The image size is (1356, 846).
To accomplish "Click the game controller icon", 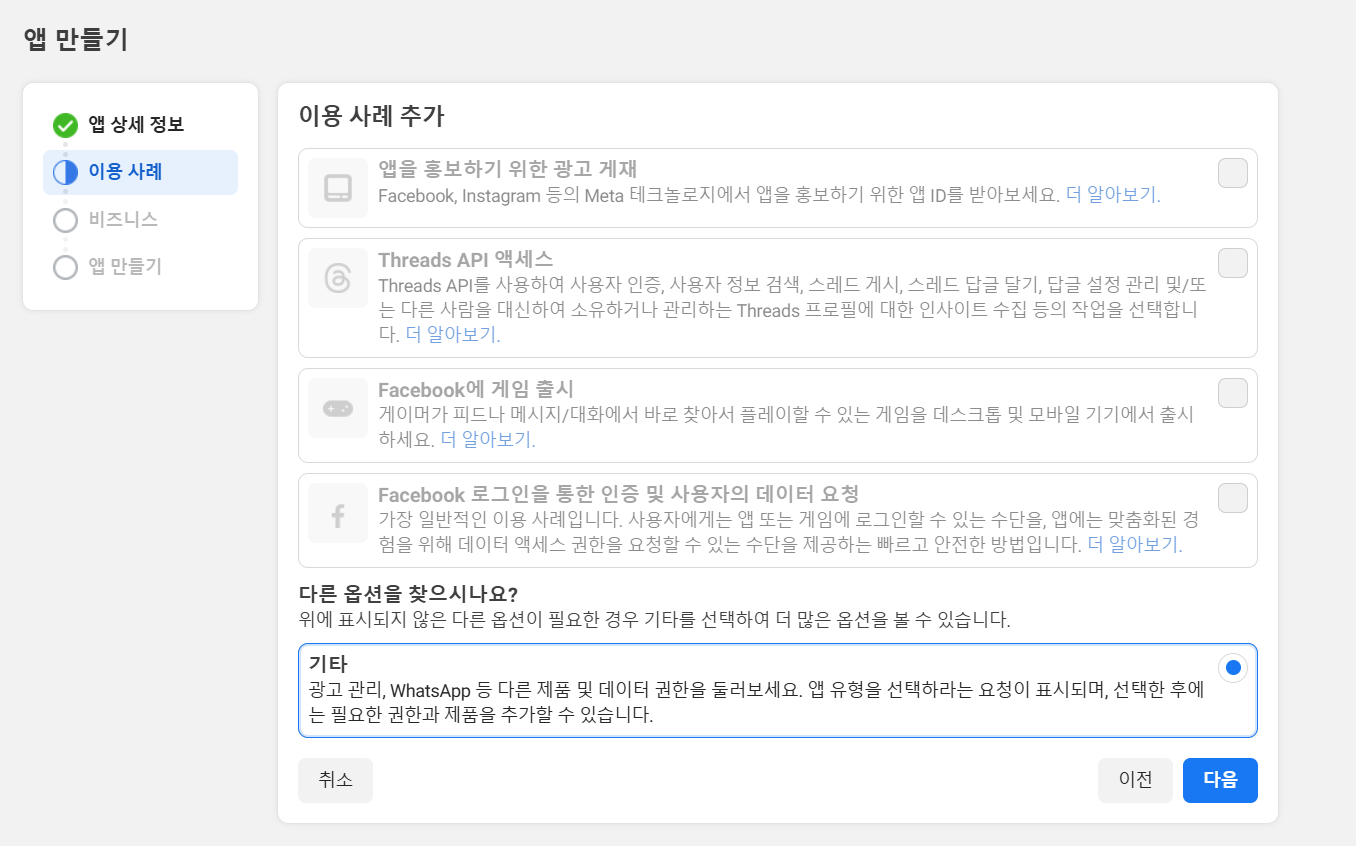I will click(338, 408).
